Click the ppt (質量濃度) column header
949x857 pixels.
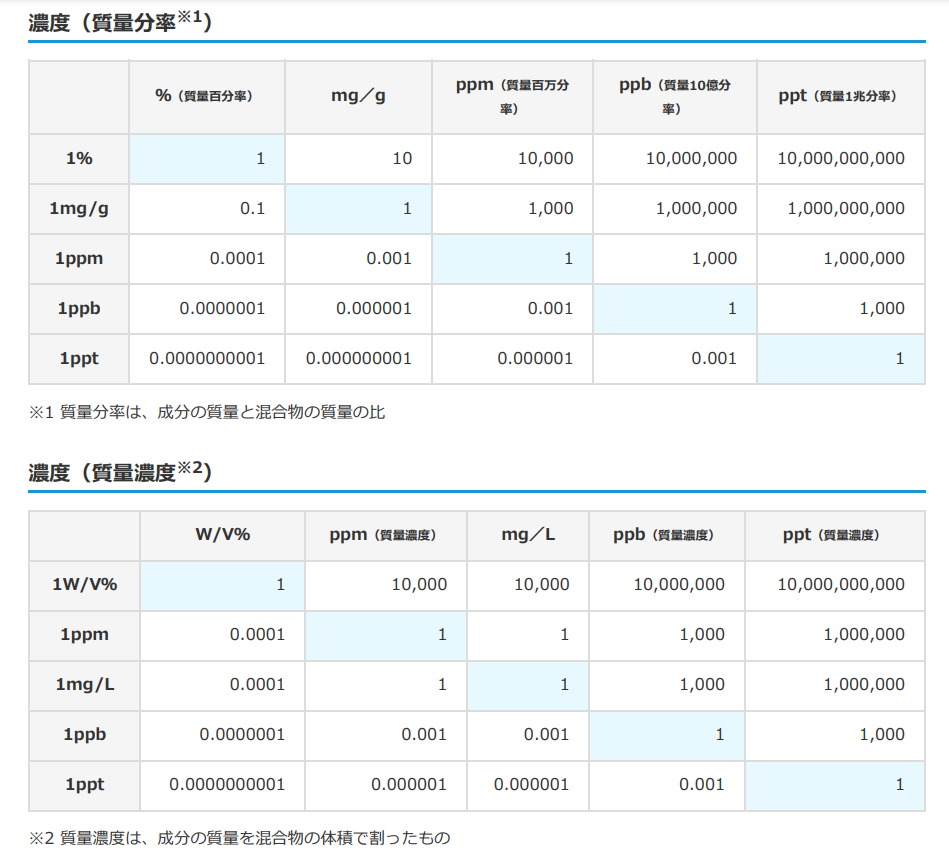pyautogui.click(x=833, y=535)
